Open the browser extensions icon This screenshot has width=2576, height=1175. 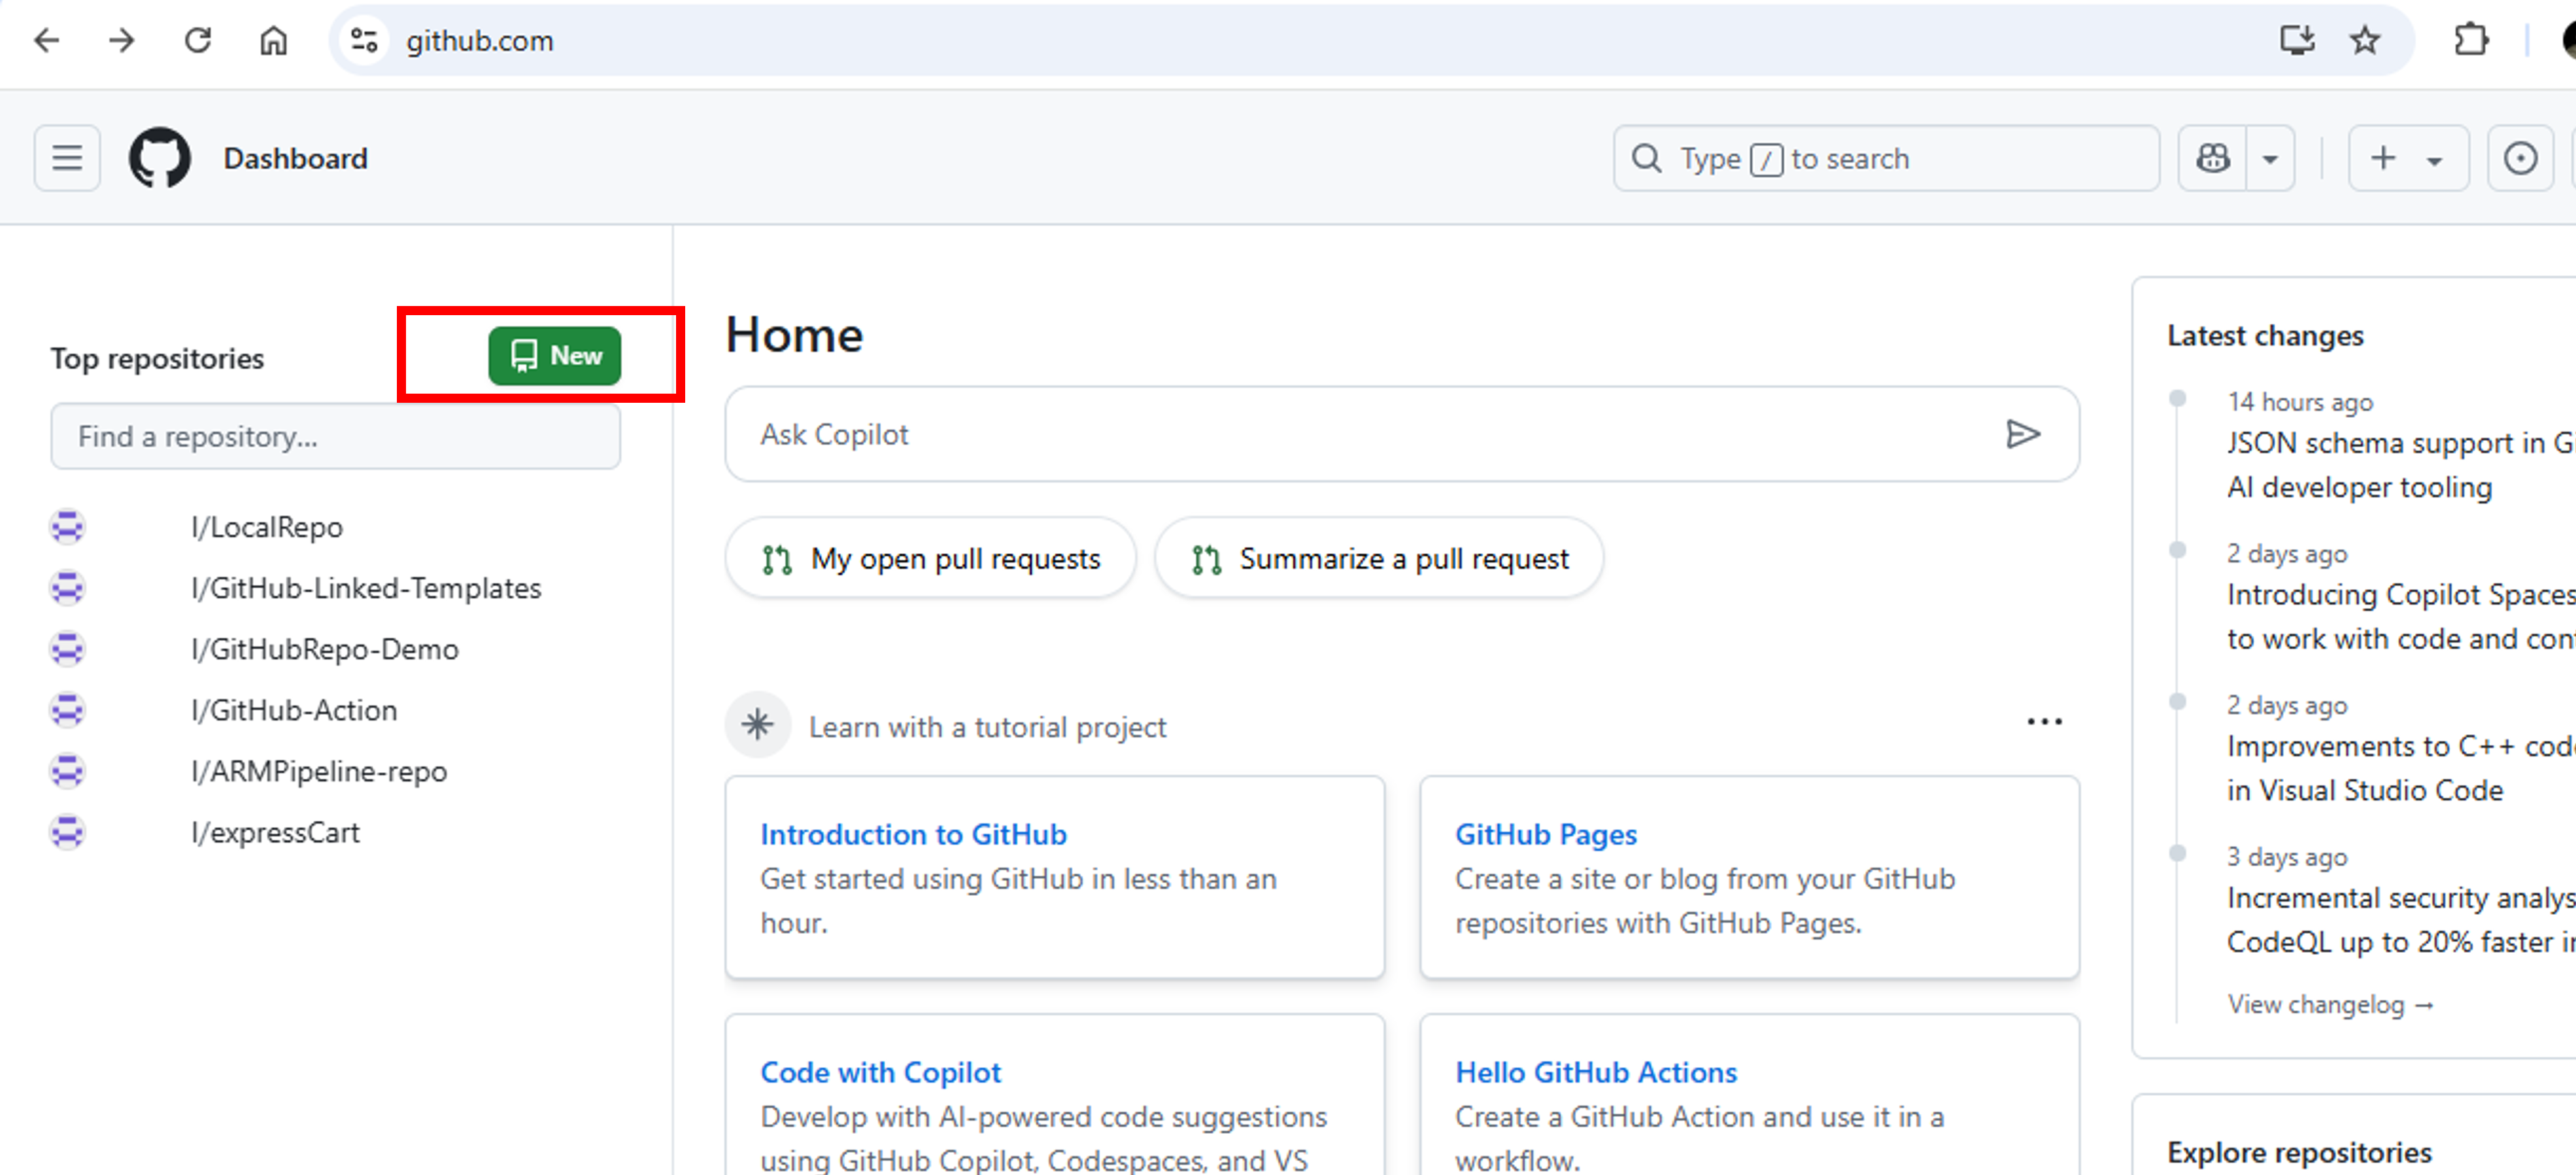2470,40
